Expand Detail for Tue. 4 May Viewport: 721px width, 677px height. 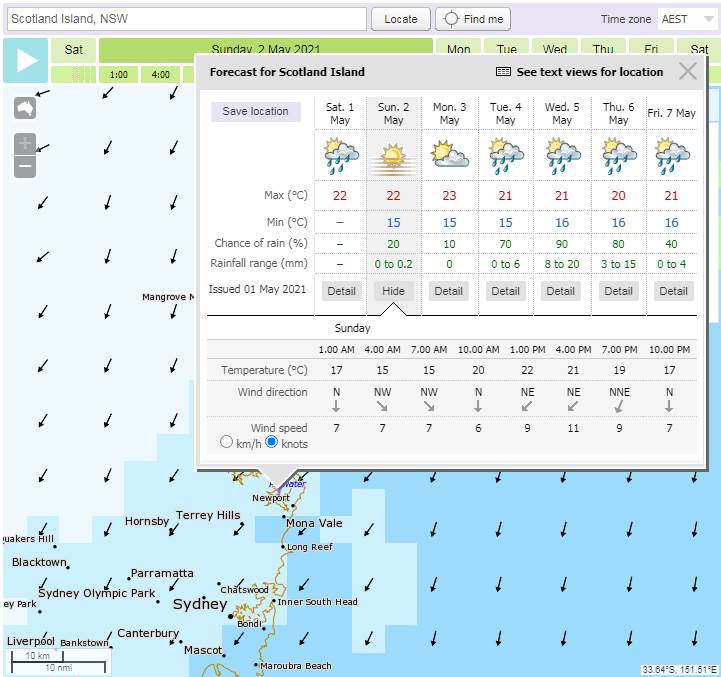pos(506,291)
